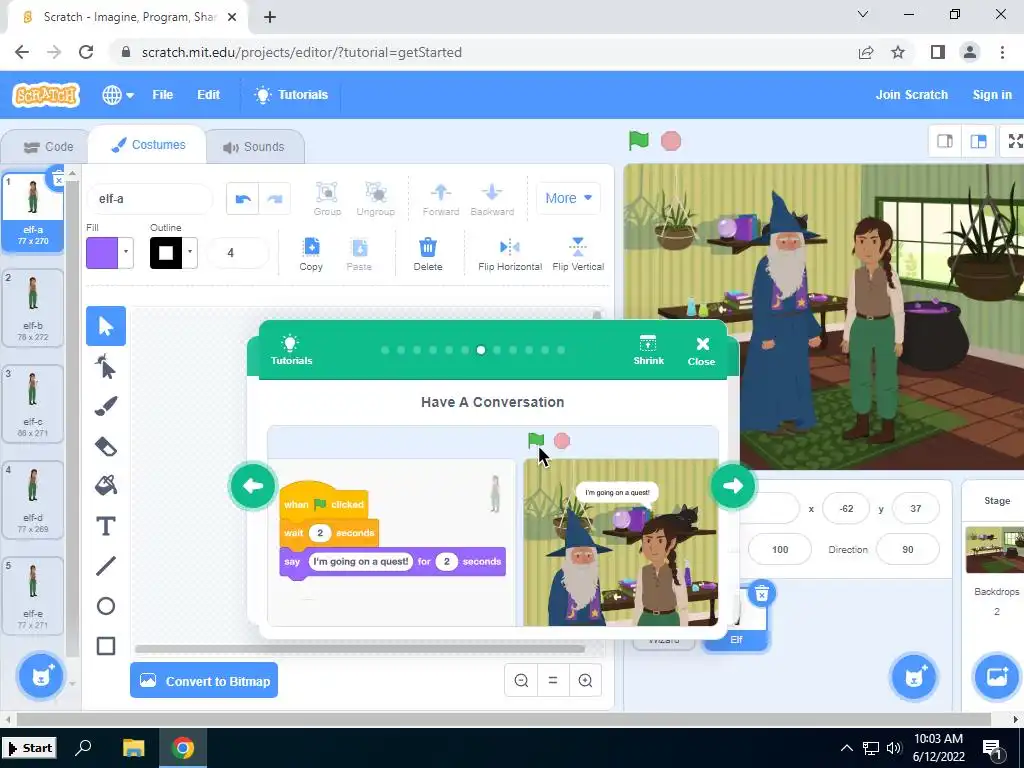Screen dimensions: 1024x768
Task: Click the Copy icon
Action: click(x=311, y=254)
